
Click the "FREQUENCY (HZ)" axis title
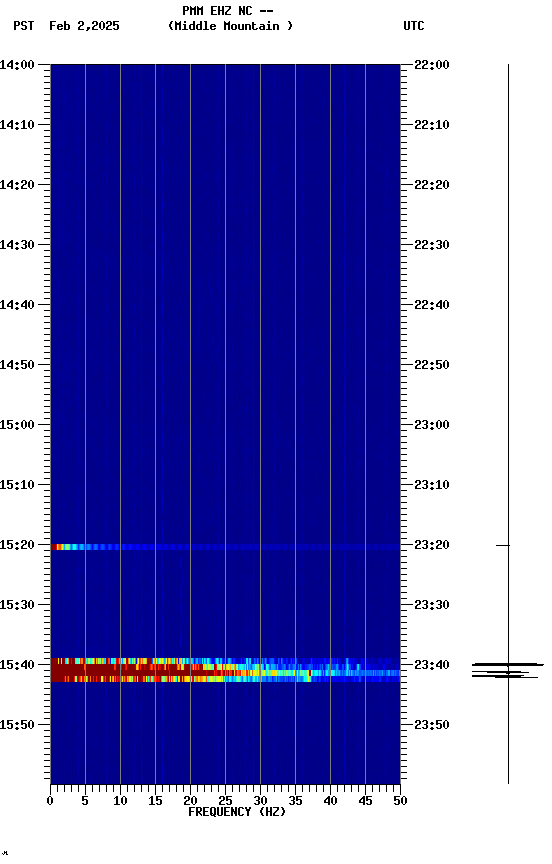(x=237, y=813)
